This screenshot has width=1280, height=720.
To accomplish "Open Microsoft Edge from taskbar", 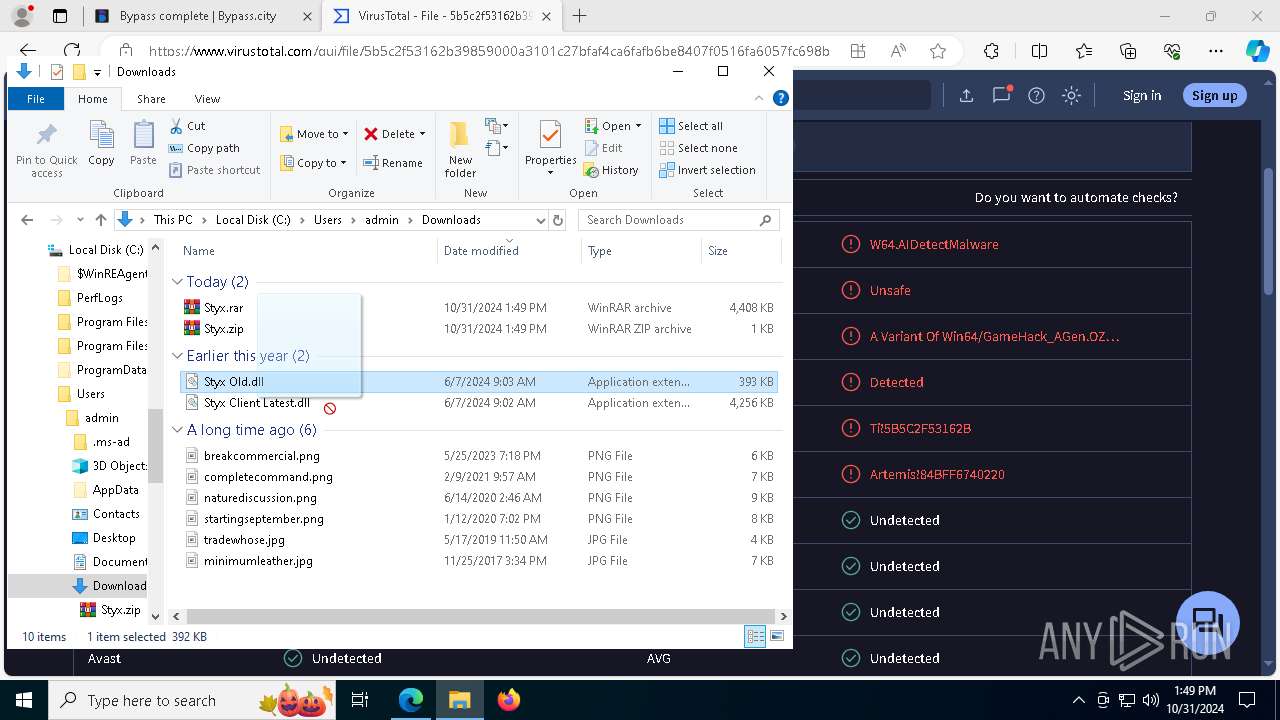I will 411,700.
